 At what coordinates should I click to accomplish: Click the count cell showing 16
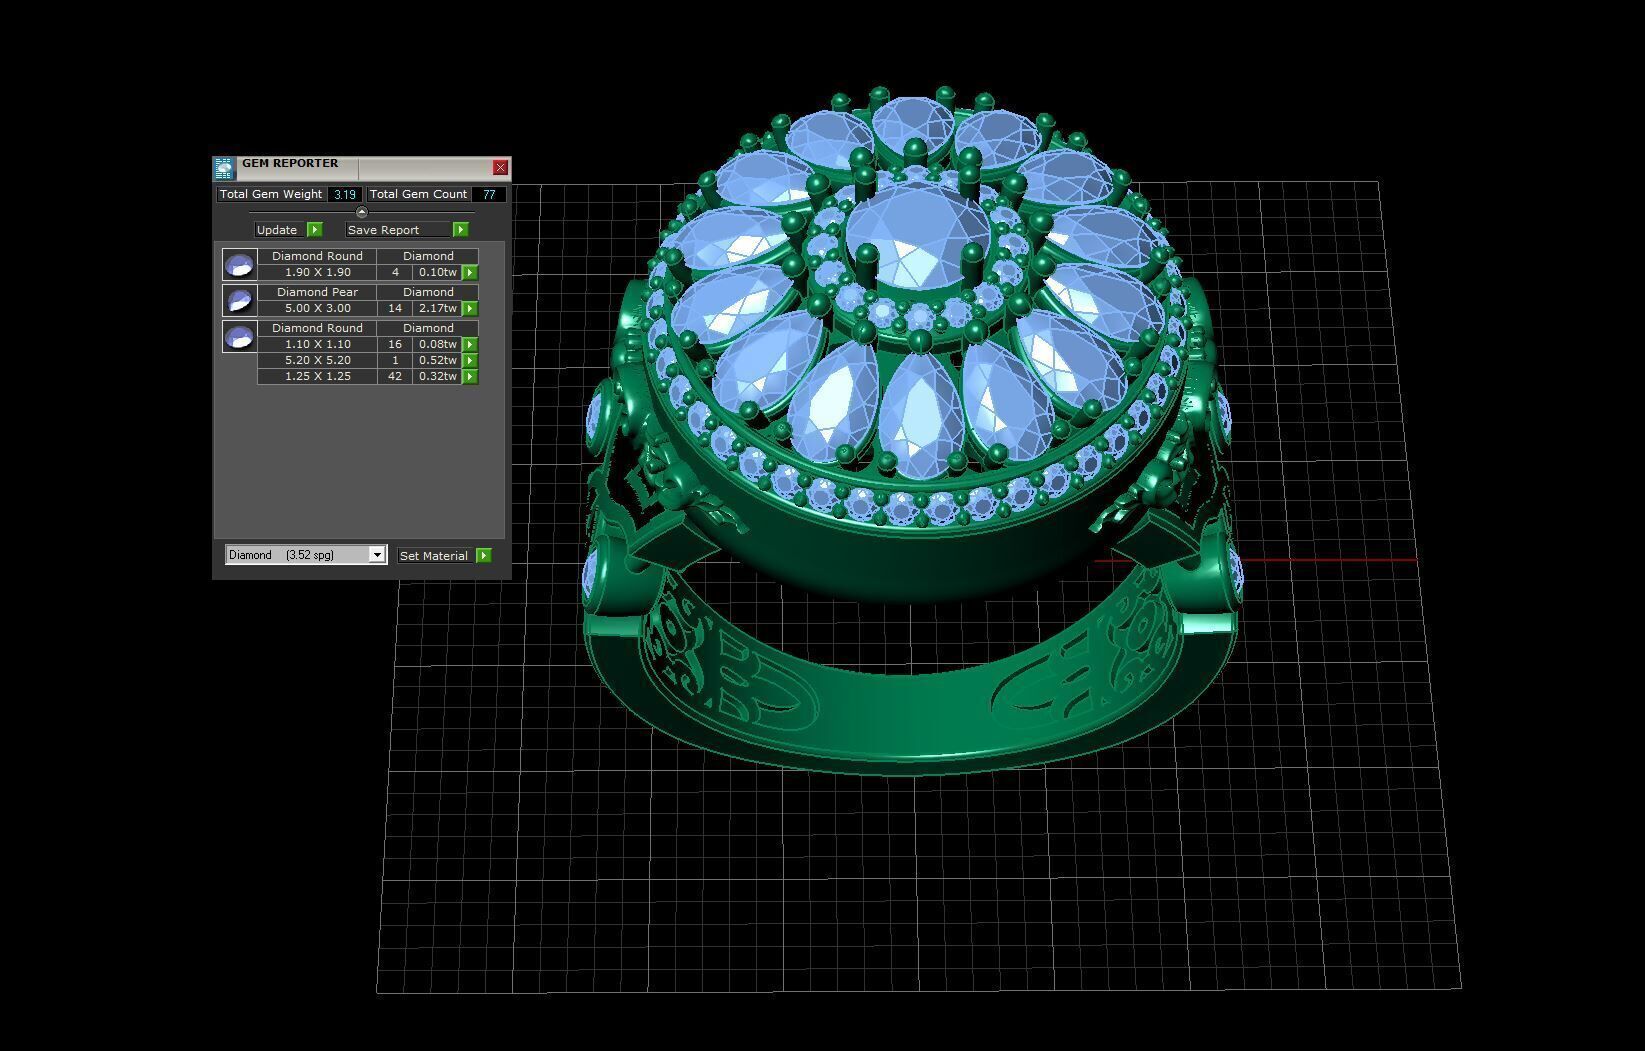pyautogui.click(x=395, y=344)
